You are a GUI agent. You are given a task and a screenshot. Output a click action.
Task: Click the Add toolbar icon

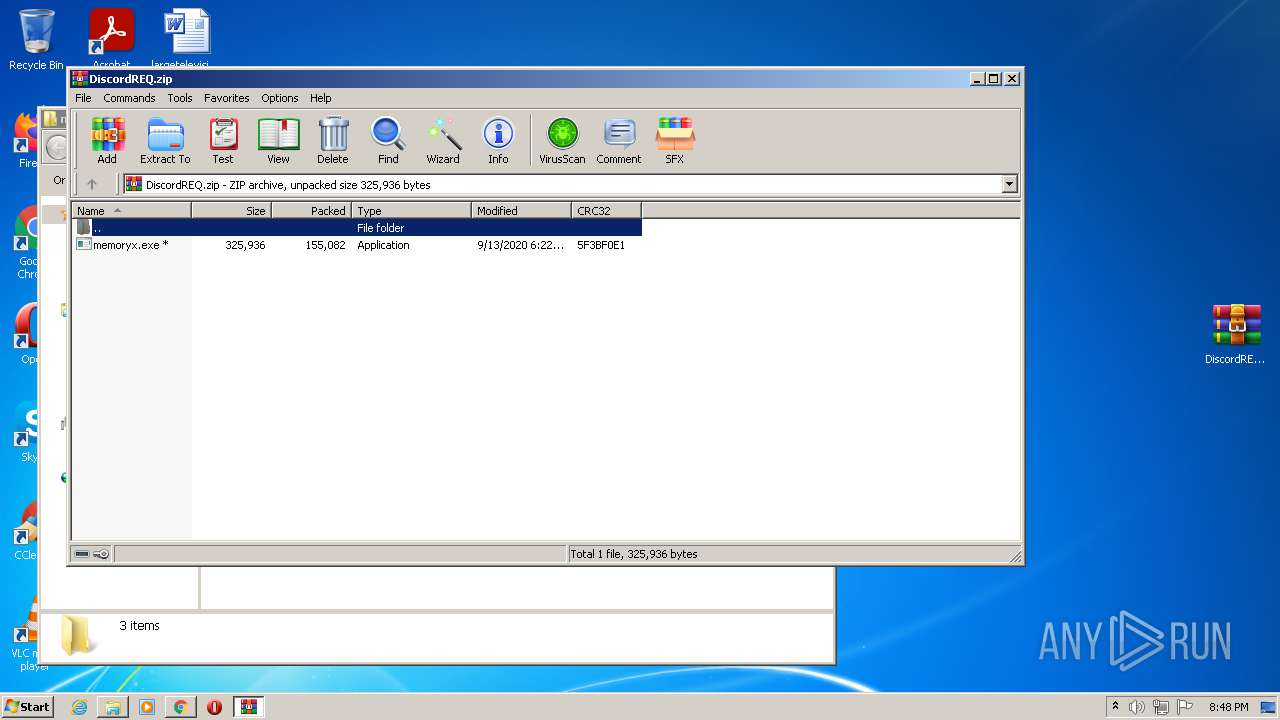[107, 140]
